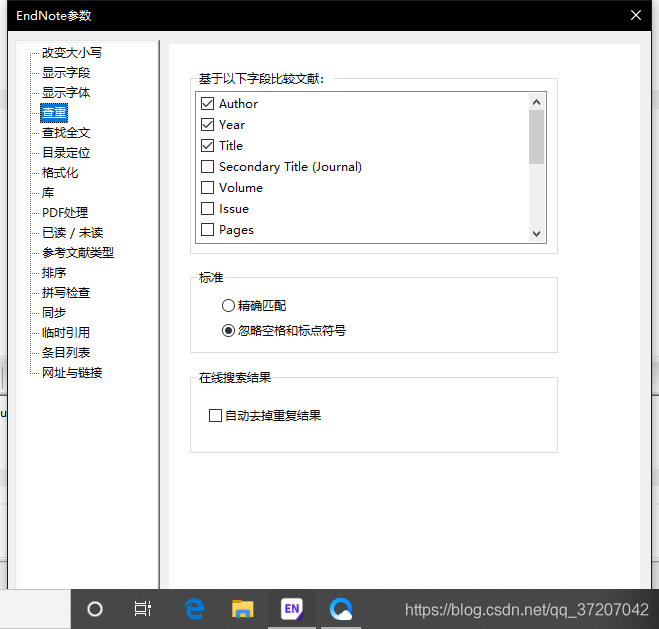
Task: Select 已读 / 未读 preferences
Action: 72,232
